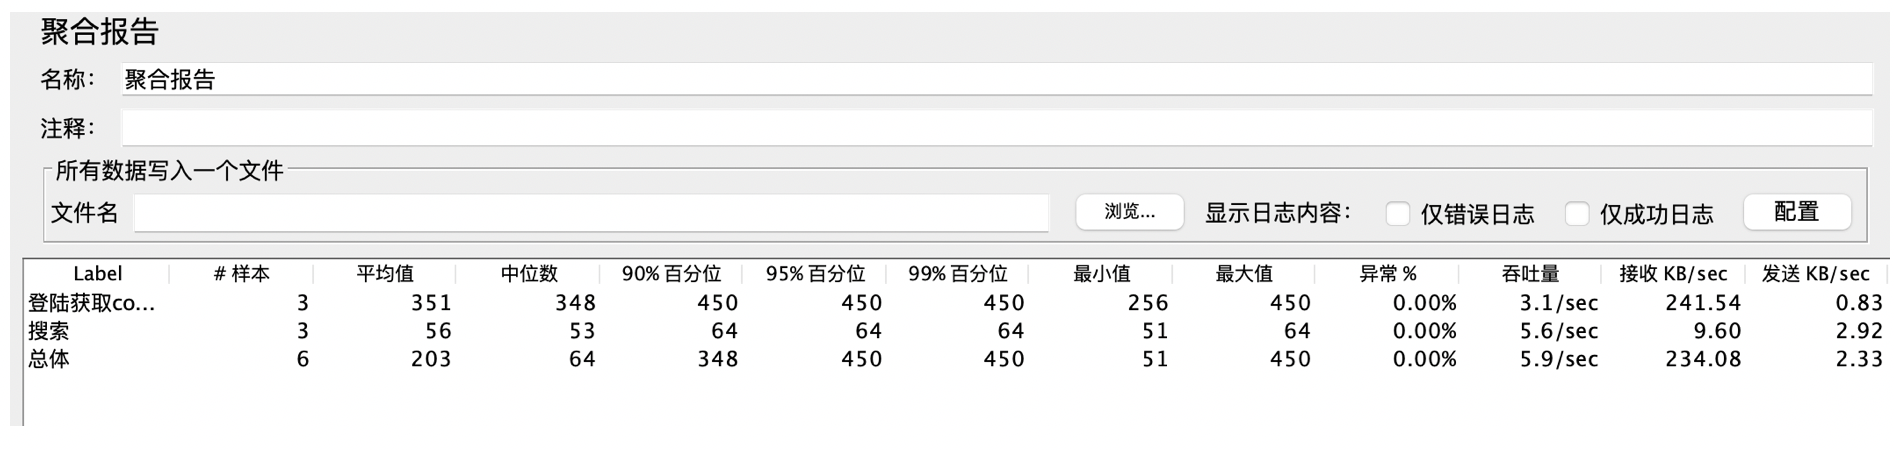This screenshot has height=450, width=1894.
Task: Sort by the 90% 百分位 column
Action: coord(671,274)
